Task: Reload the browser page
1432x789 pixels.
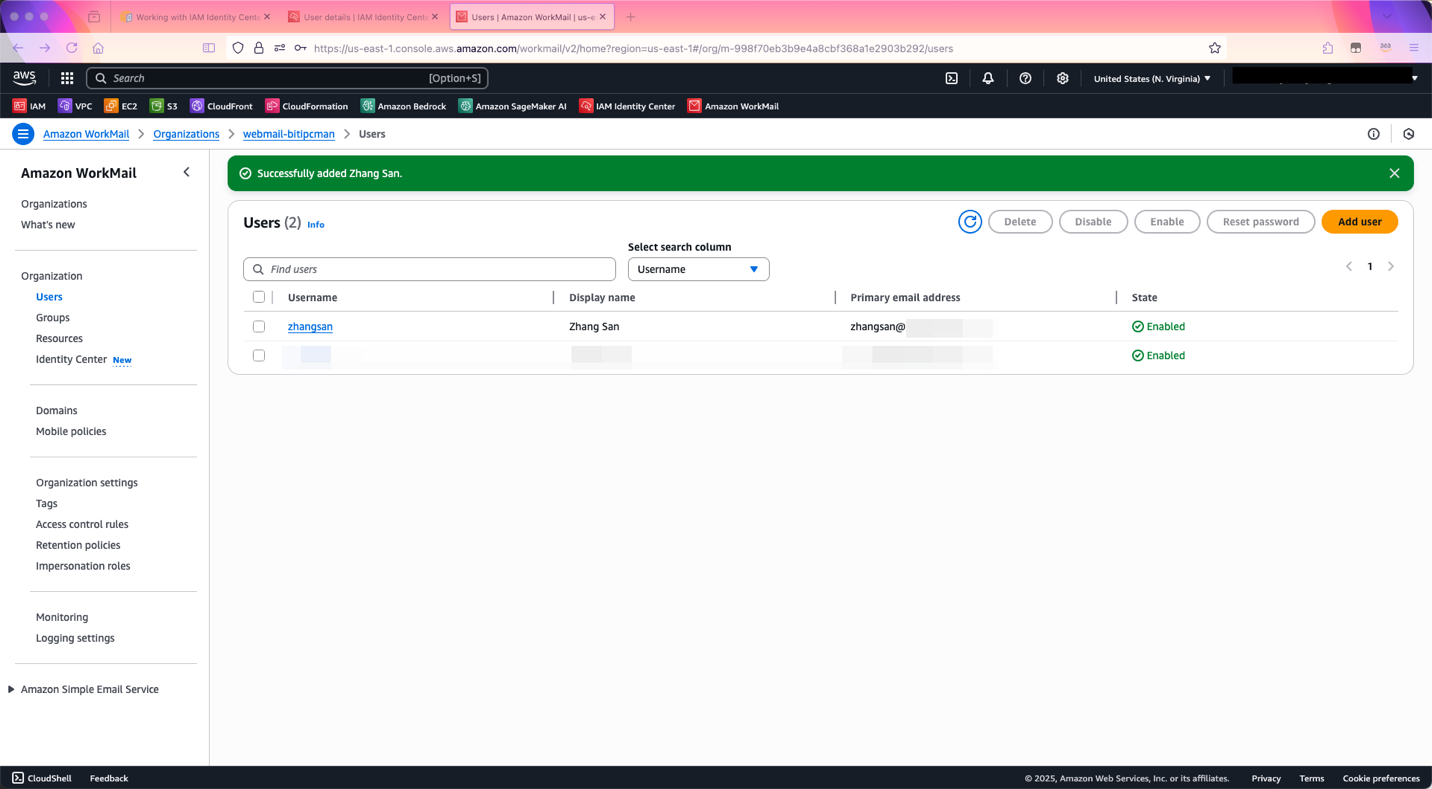Action: click(x=72, y=48)
